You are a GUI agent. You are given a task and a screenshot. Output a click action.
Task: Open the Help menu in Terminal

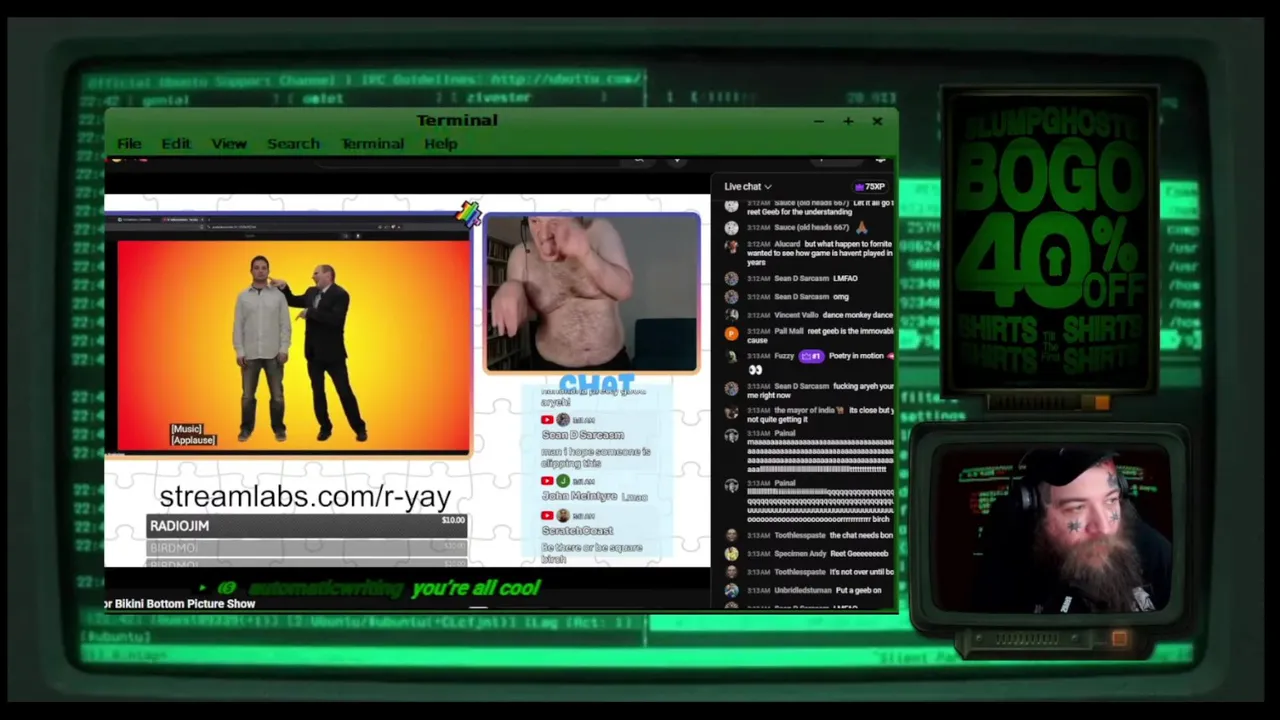[441, 144]
